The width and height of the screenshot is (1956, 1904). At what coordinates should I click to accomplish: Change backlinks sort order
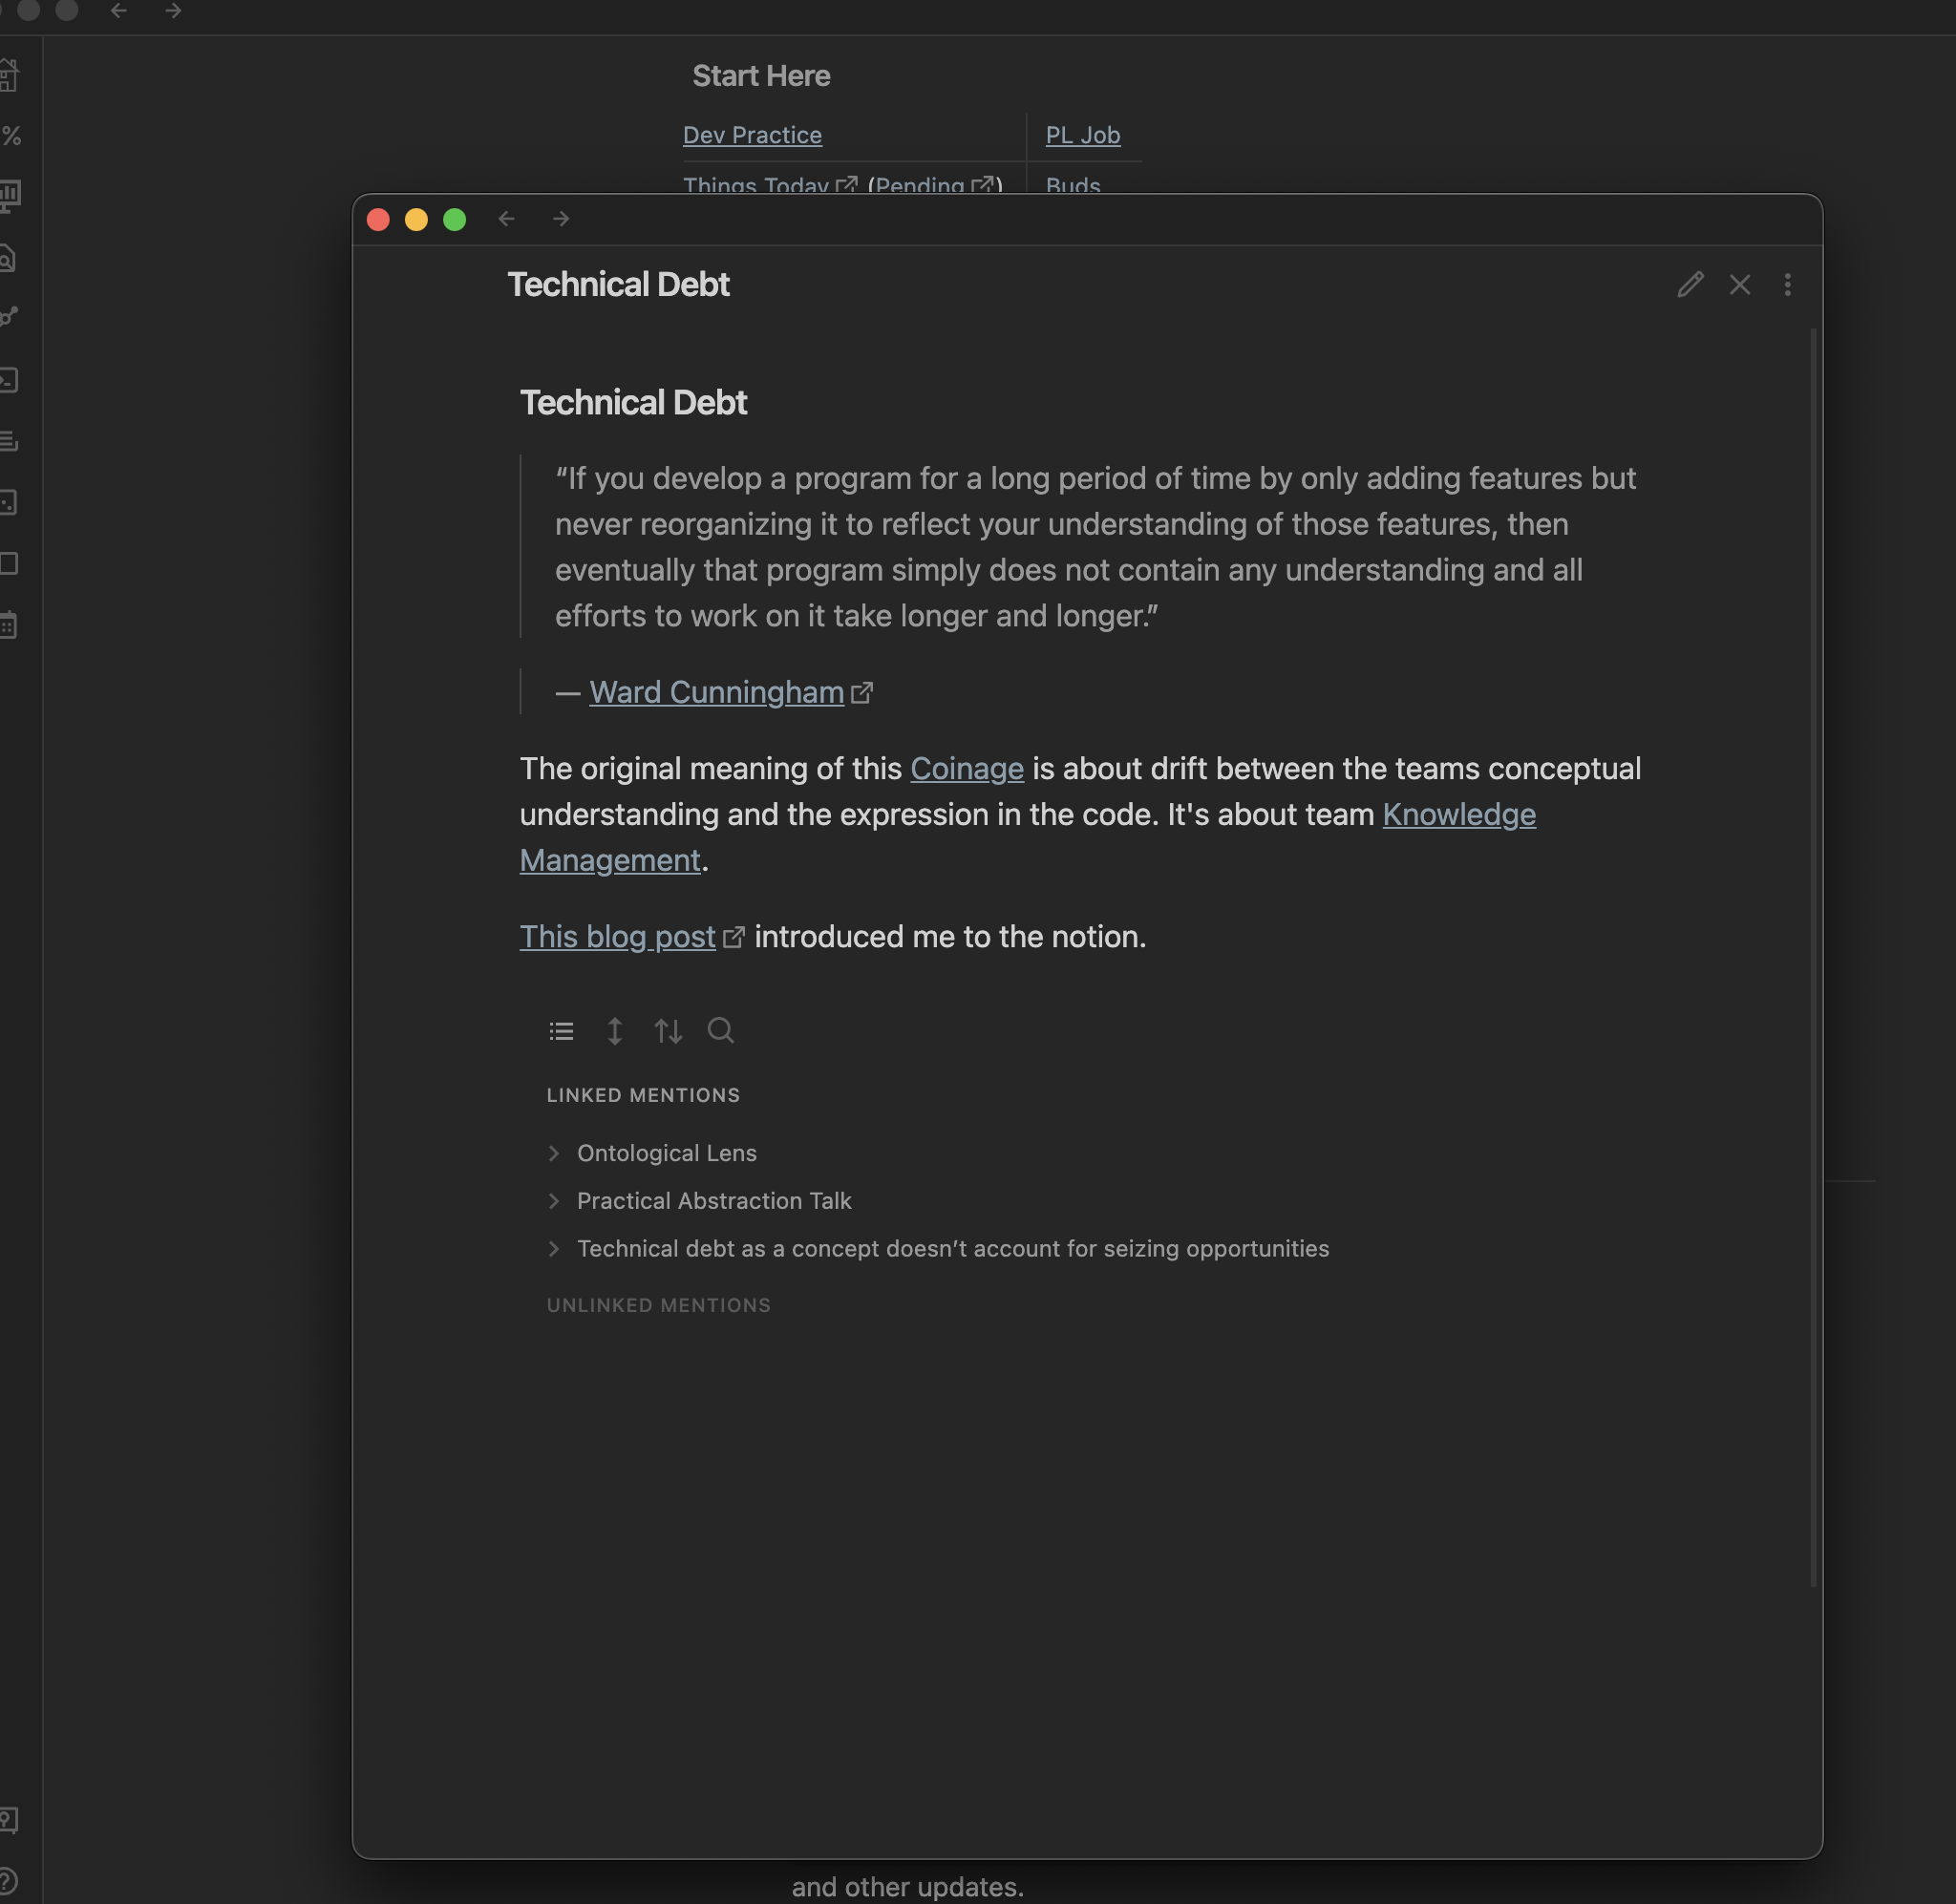click(668, 1031)
